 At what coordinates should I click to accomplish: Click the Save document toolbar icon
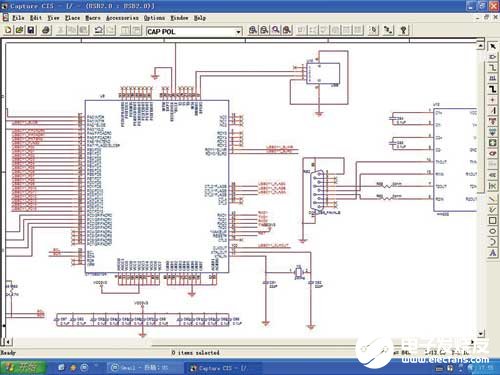(x=31, y=30)
